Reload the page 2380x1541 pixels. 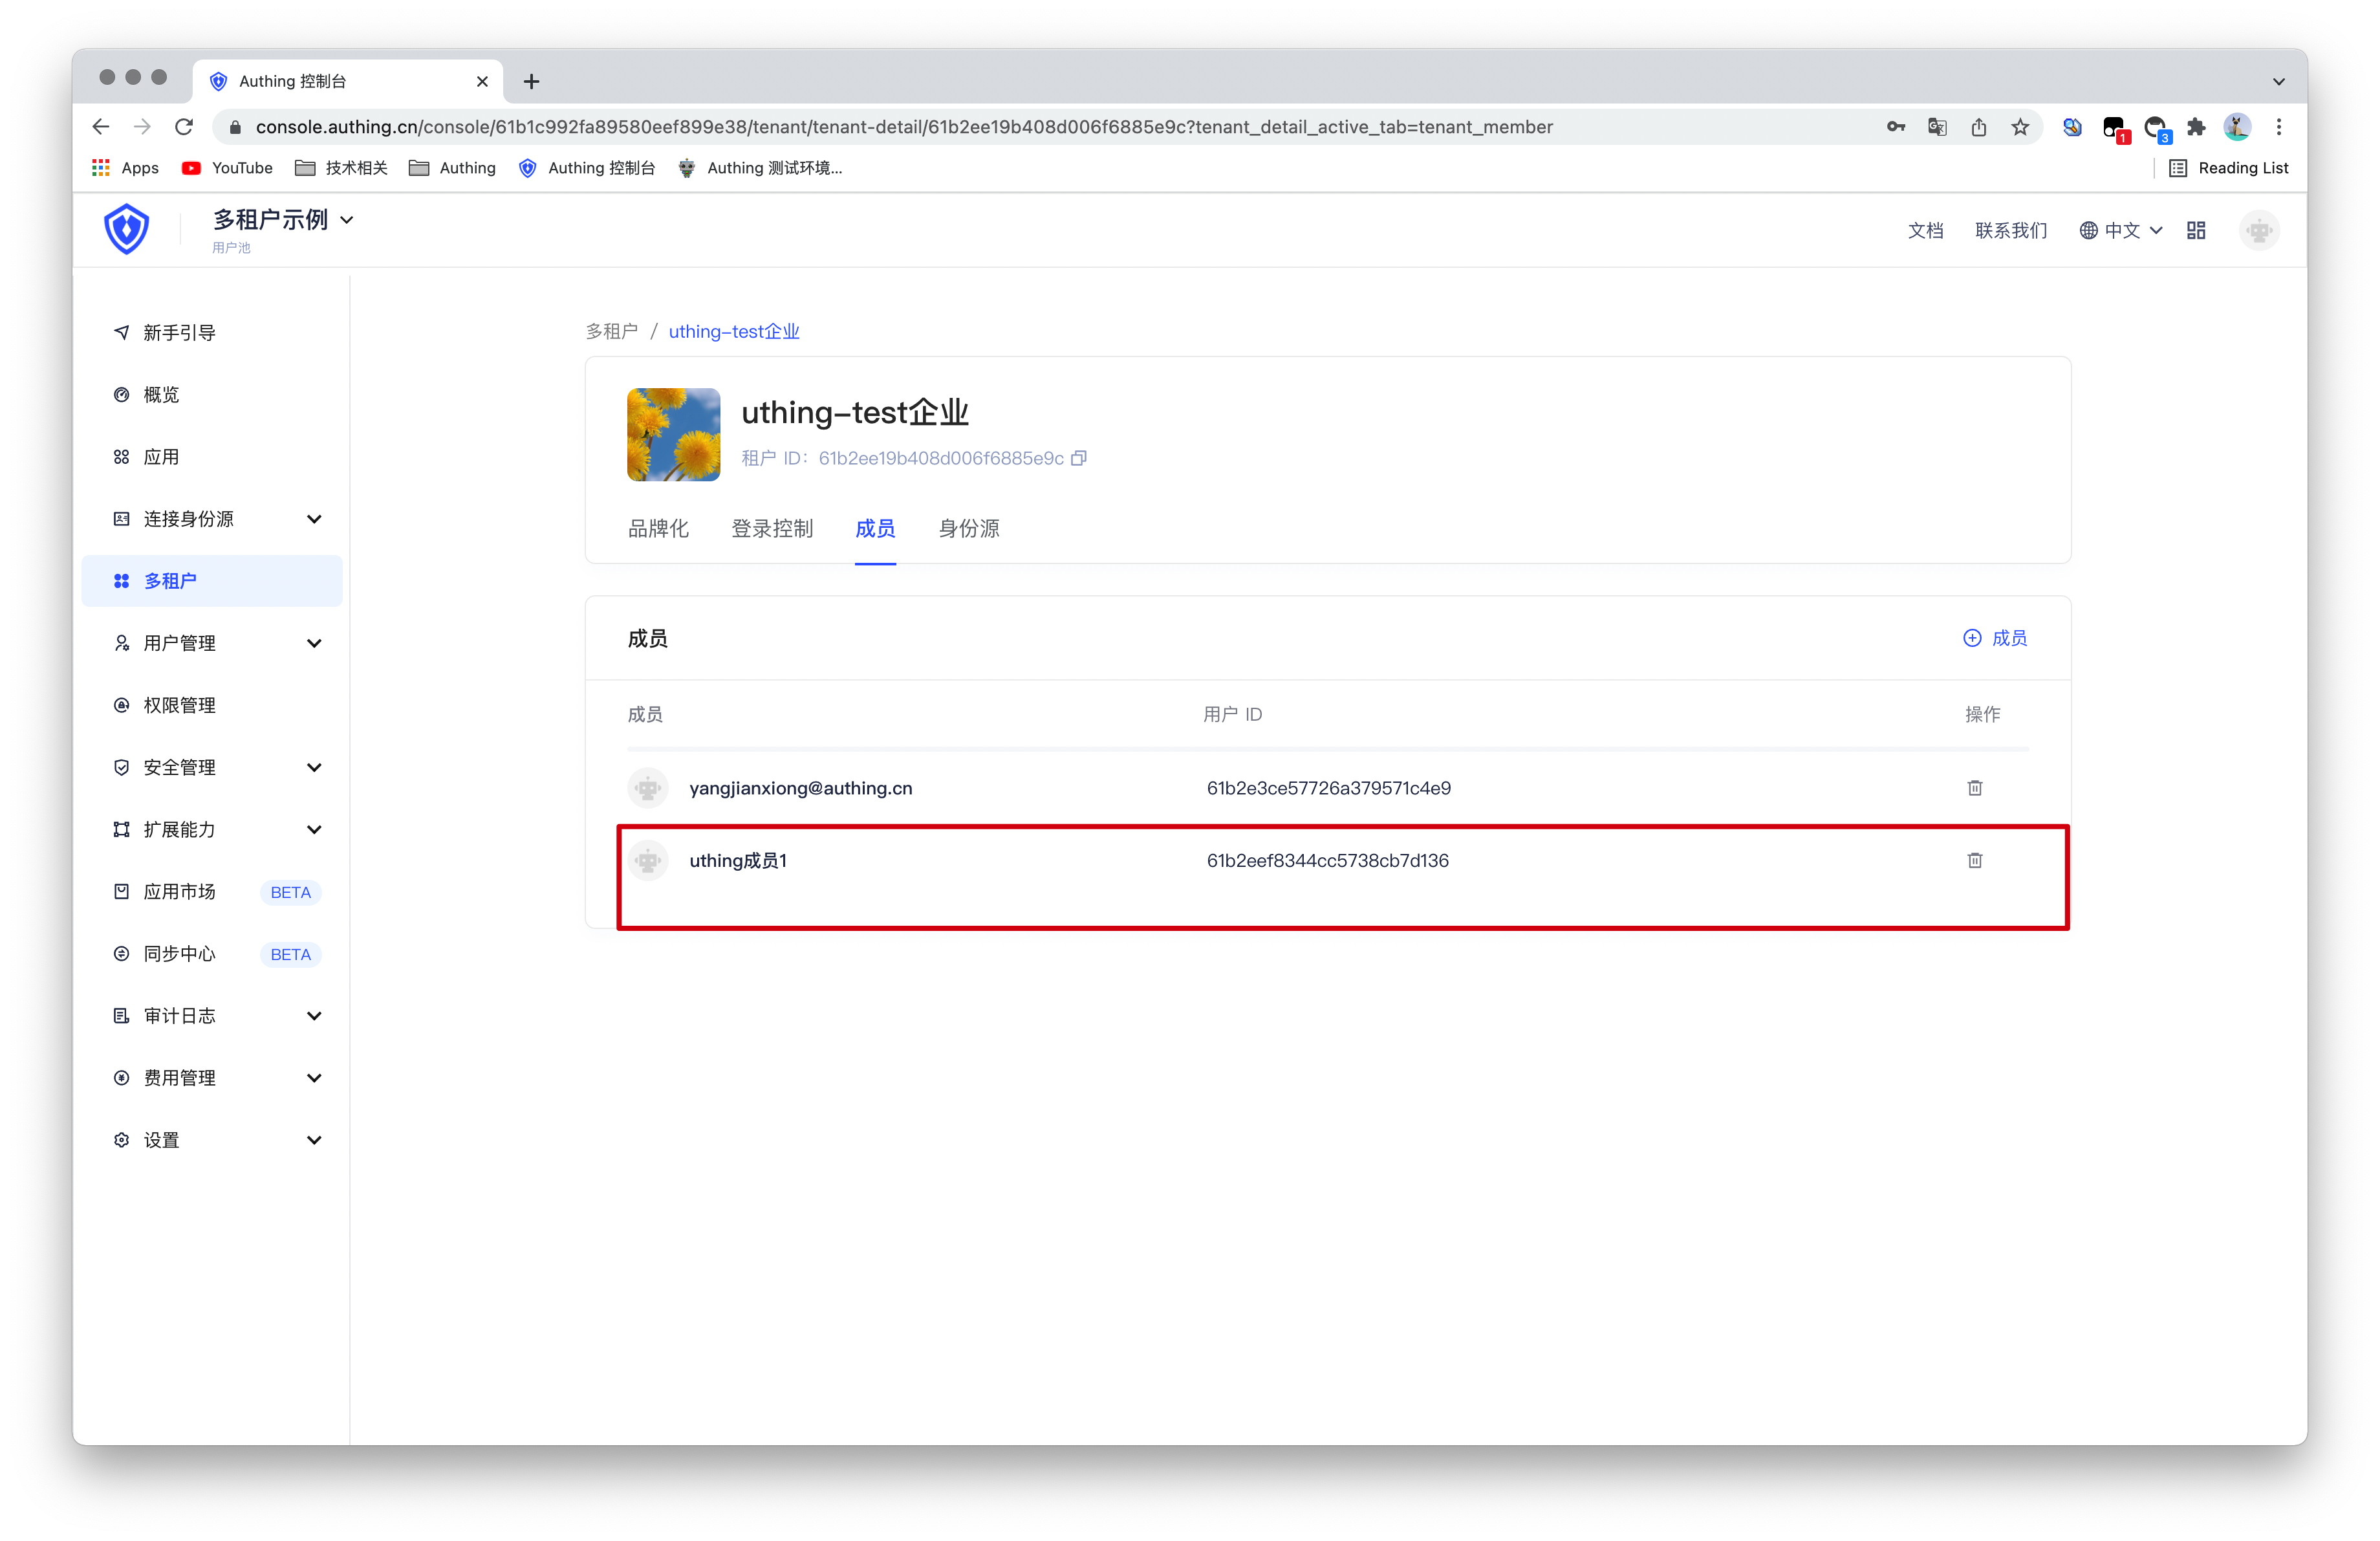(184, 127)
